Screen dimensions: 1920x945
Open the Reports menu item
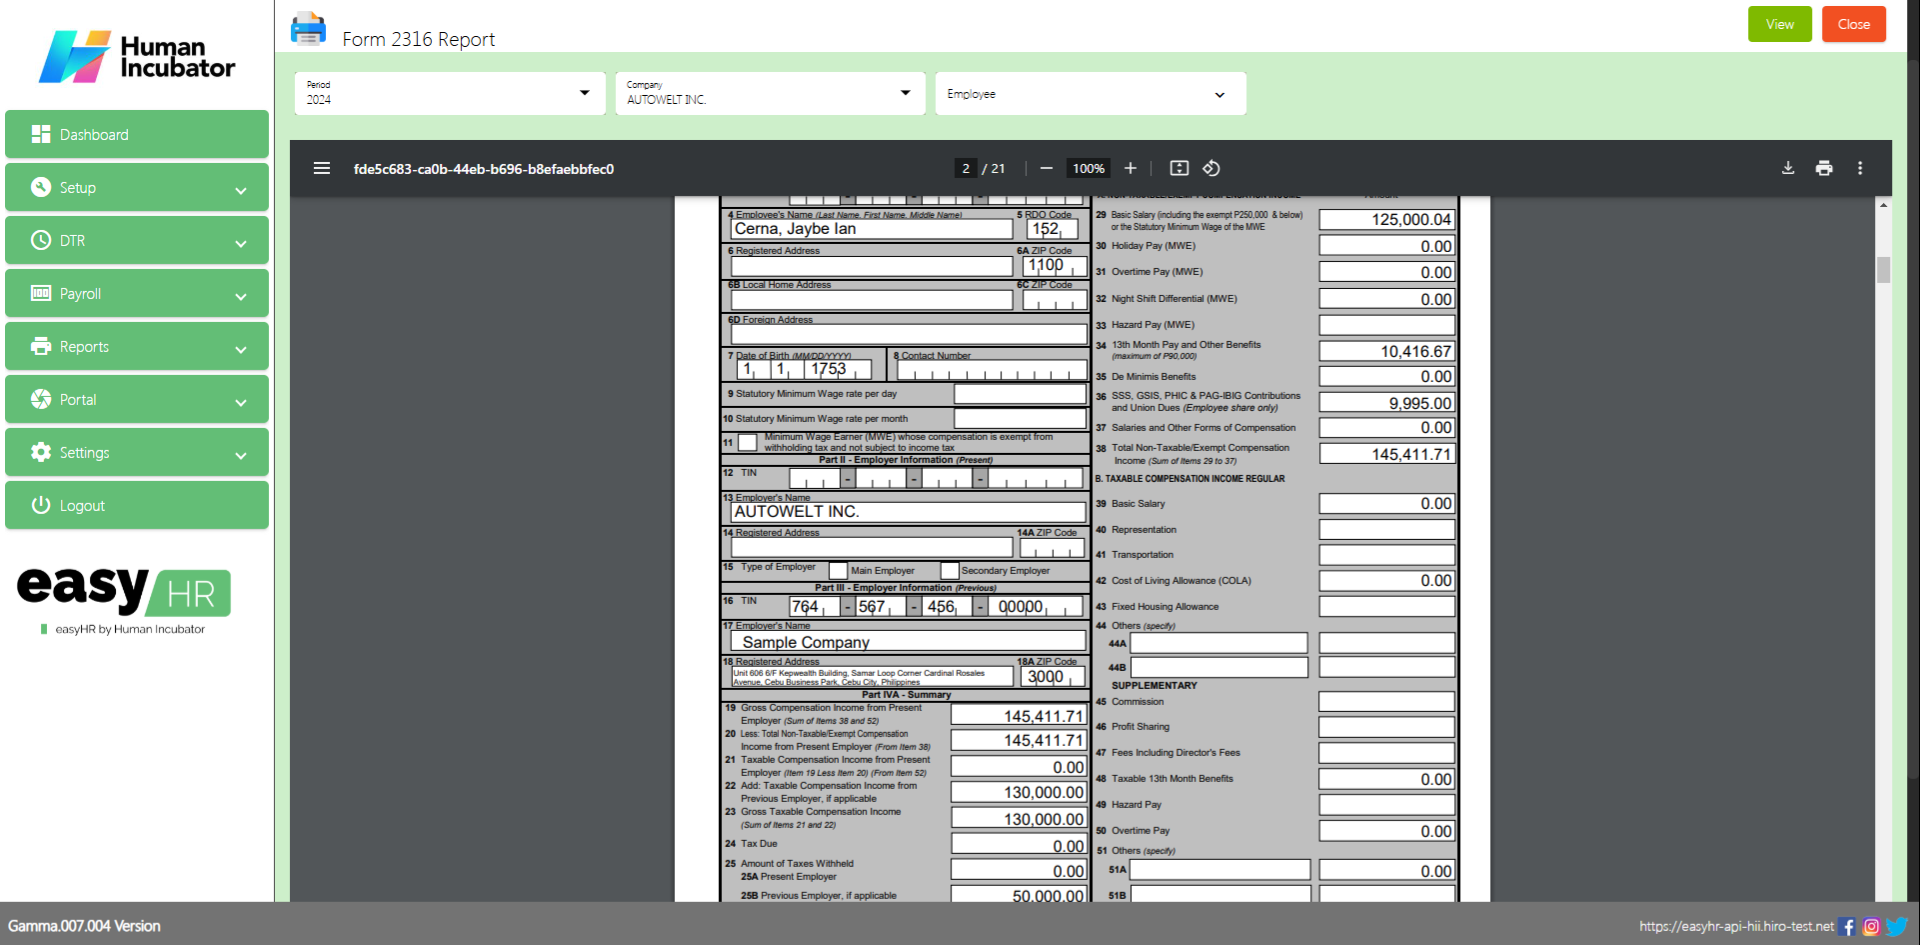(137, 346)
